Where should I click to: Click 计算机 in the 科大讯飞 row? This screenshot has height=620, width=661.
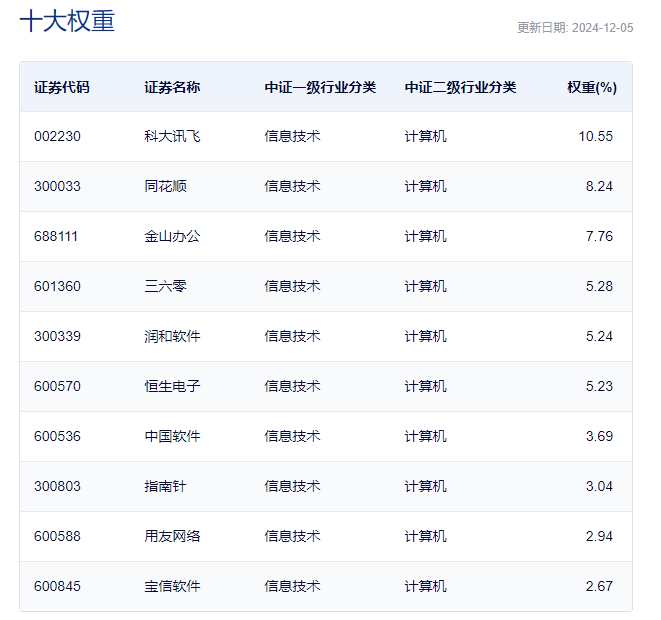pos(425,137)
